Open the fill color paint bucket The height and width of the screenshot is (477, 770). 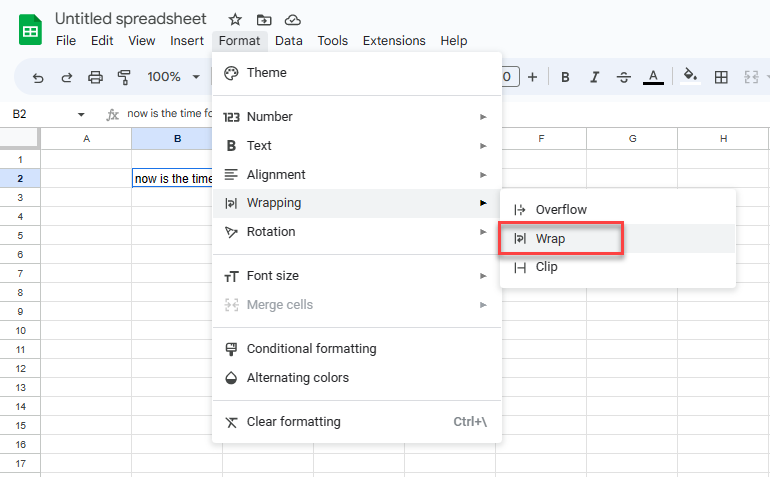[x=690, y=76]
